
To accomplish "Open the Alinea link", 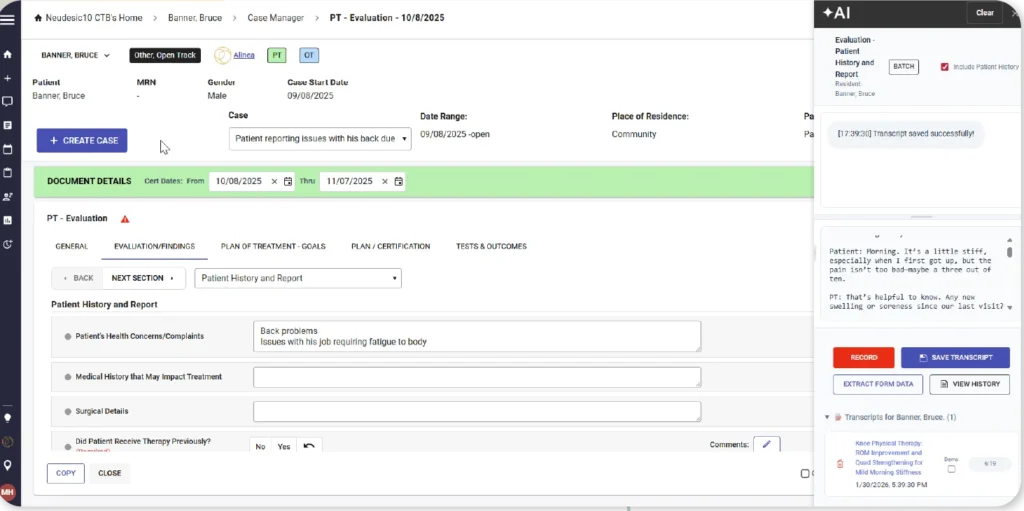I will pos(244,56).
